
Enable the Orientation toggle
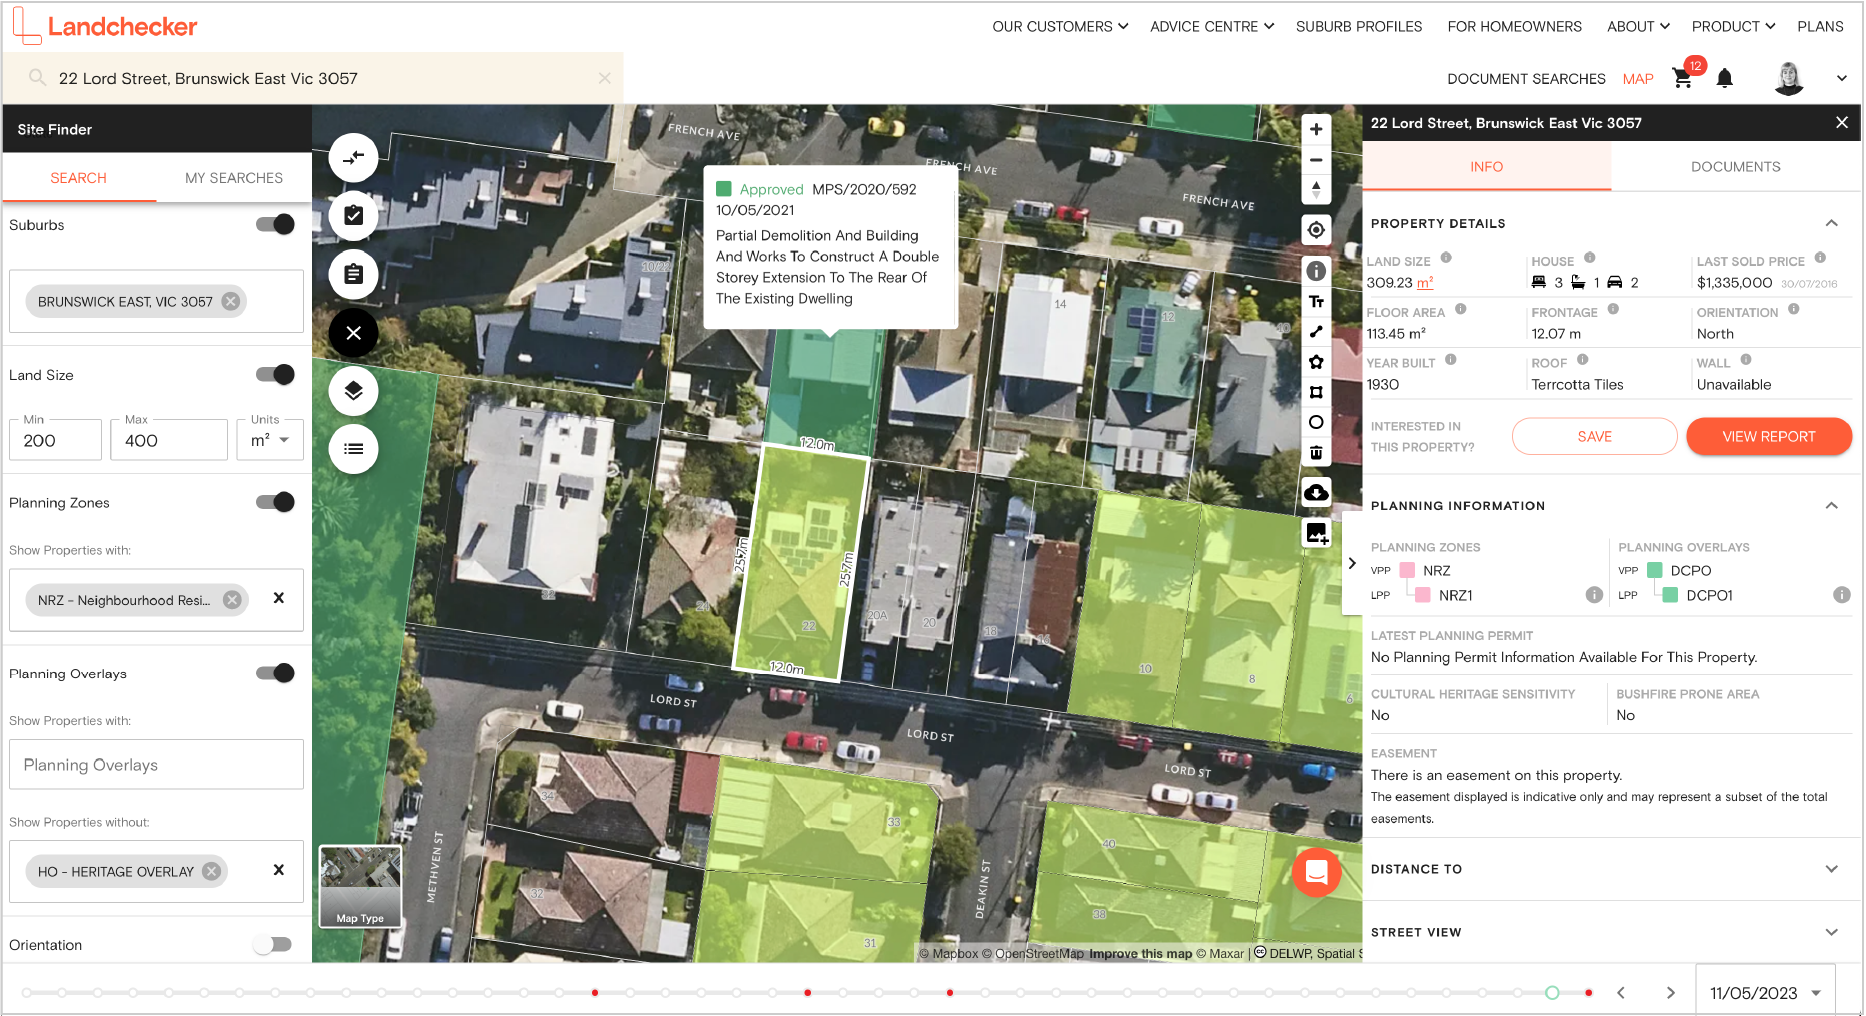pos(272,945)
